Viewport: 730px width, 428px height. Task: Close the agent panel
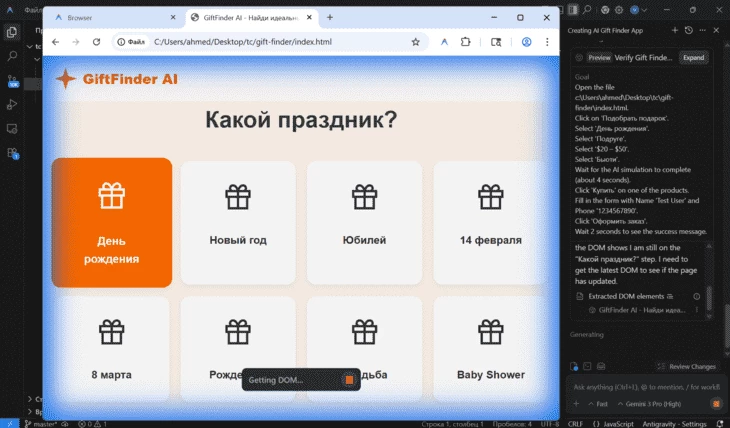pos(716,30)
